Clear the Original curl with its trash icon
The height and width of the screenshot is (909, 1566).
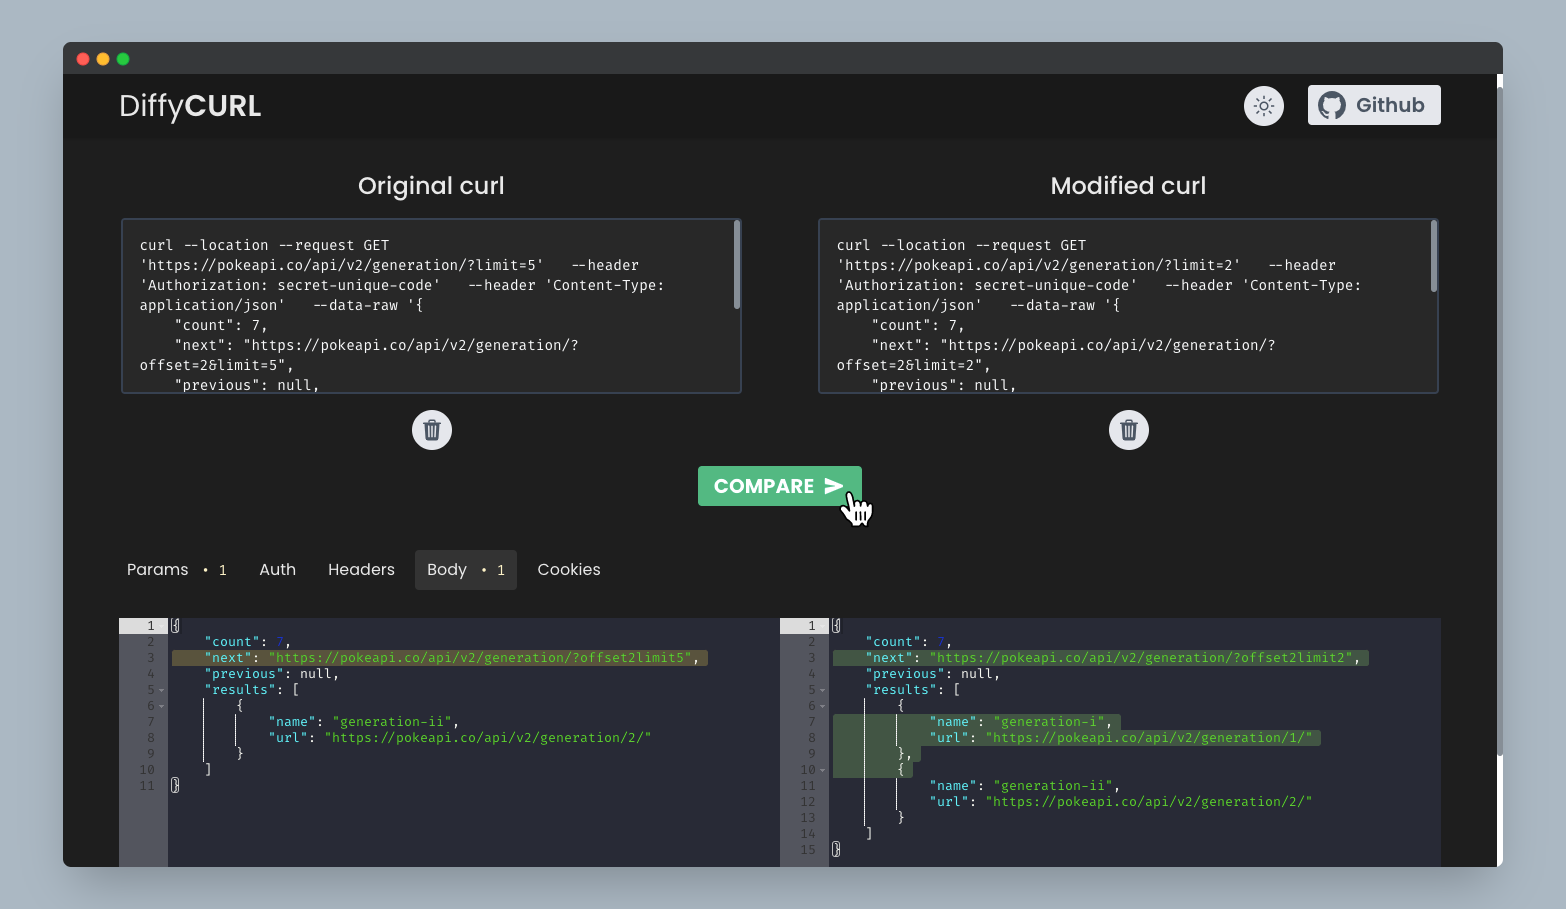point(432,430)
